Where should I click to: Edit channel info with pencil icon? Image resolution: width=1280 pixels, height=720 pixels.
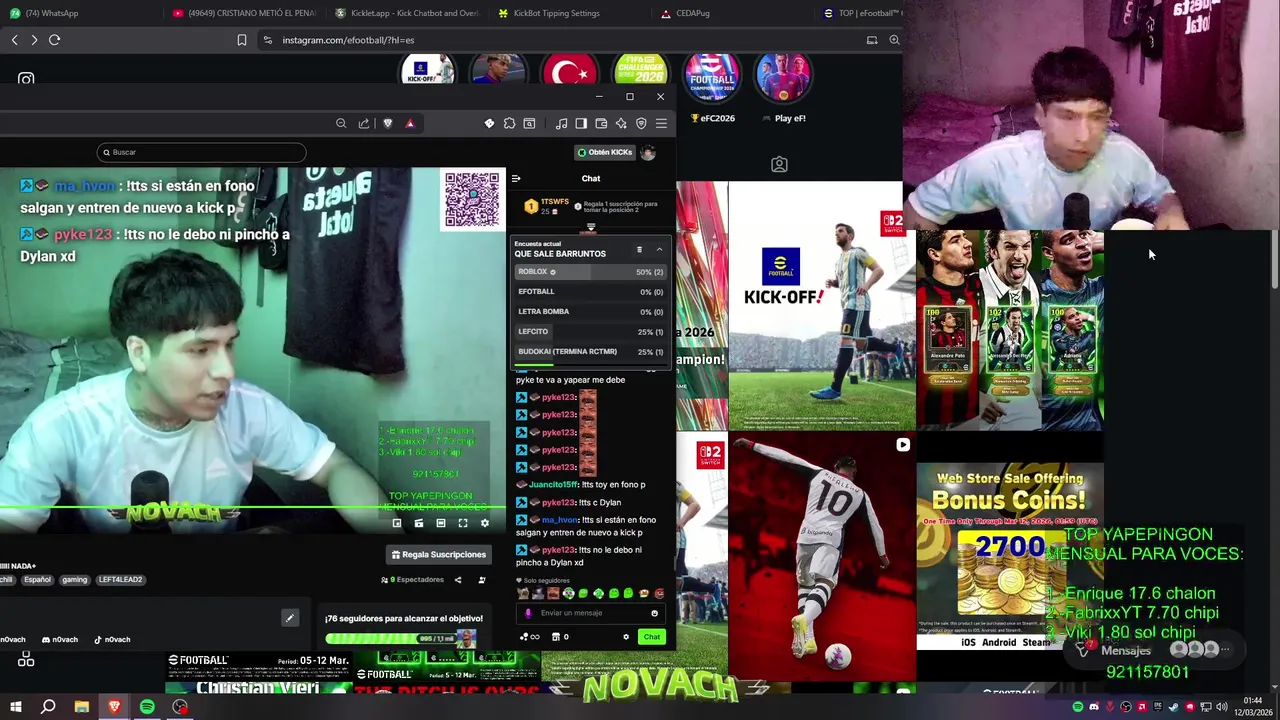click(x=290, y=618)
